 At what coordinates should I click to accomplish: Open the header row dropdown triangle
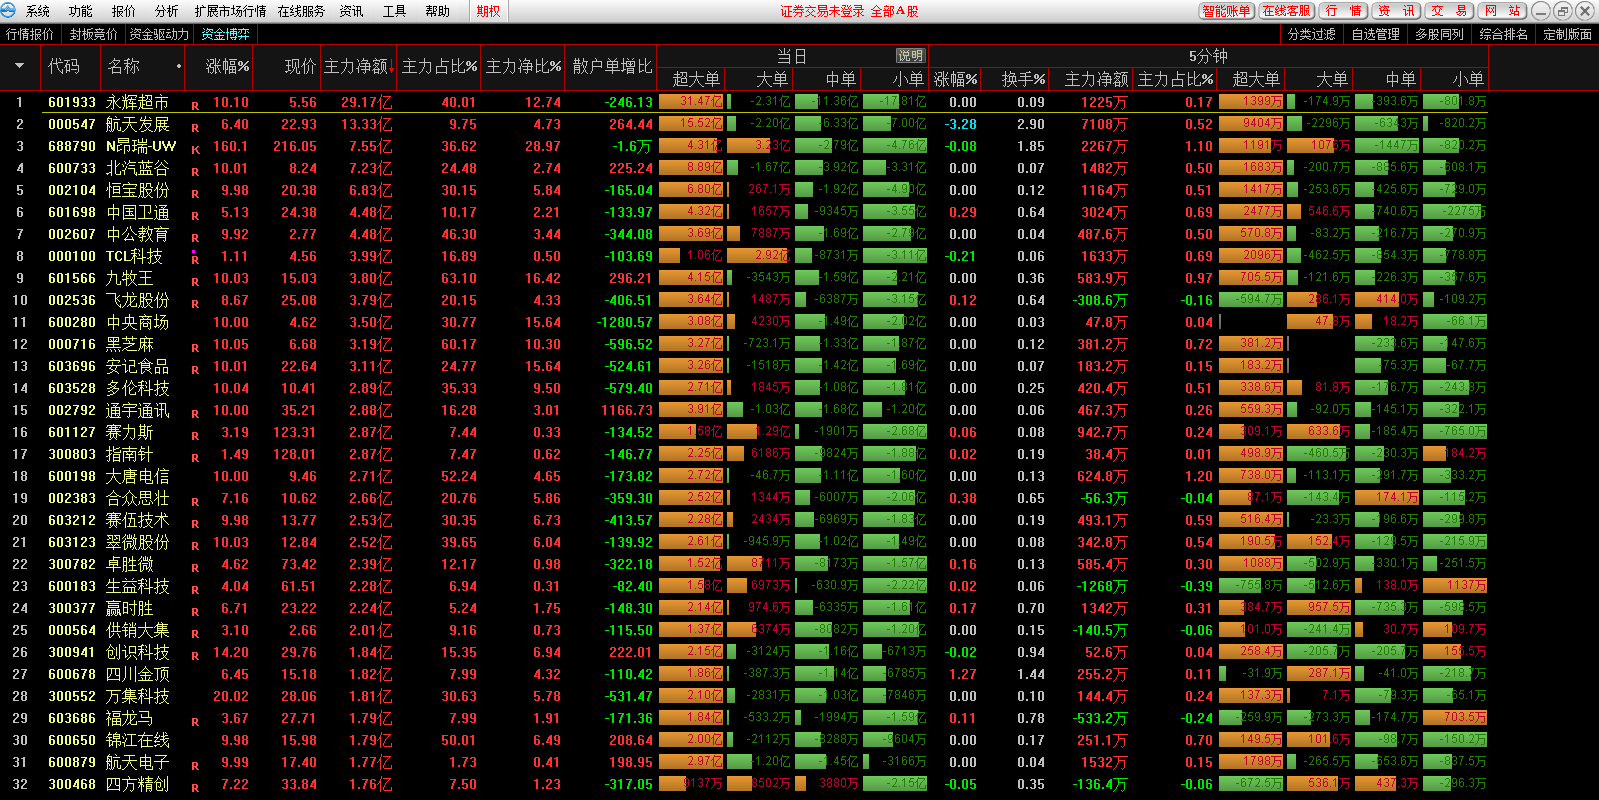(x=19, y=67)
